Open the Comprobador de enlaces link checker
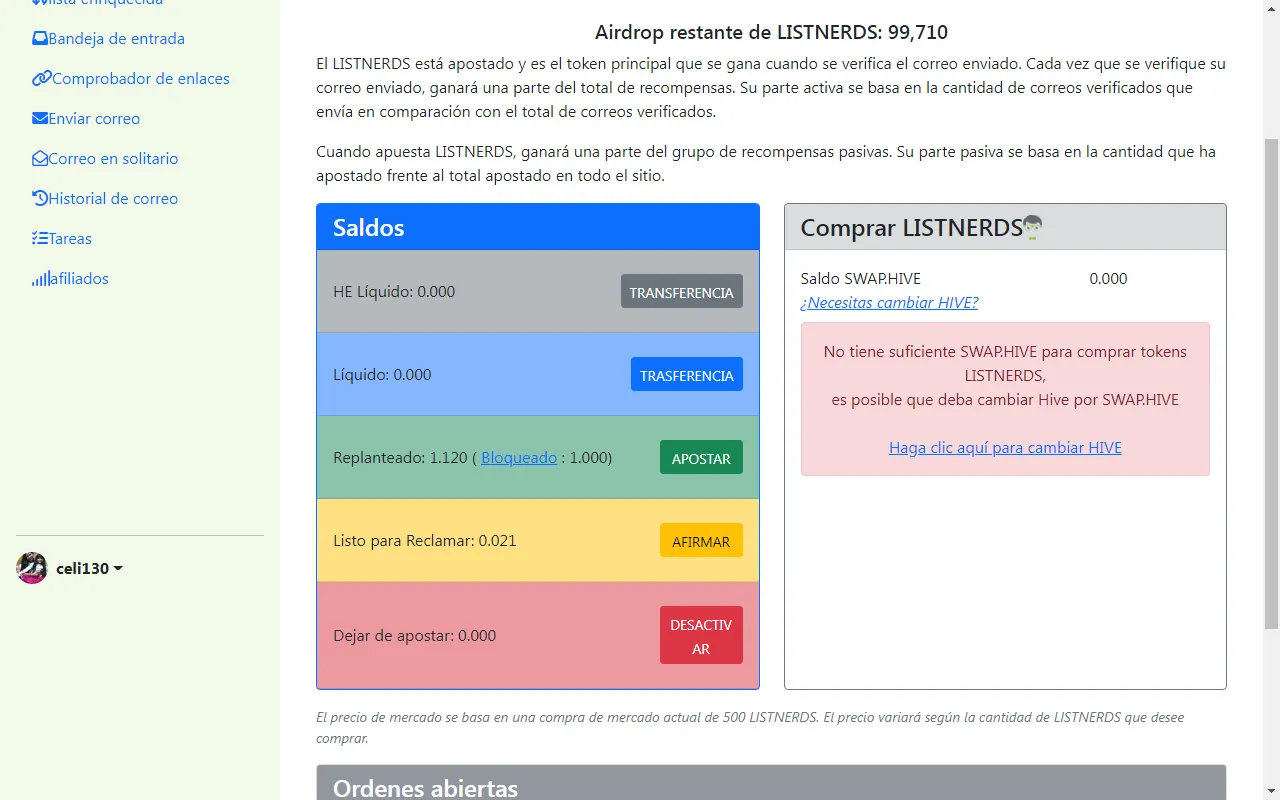The width and height of the screenshot is (1280, 800). point(131,79)
